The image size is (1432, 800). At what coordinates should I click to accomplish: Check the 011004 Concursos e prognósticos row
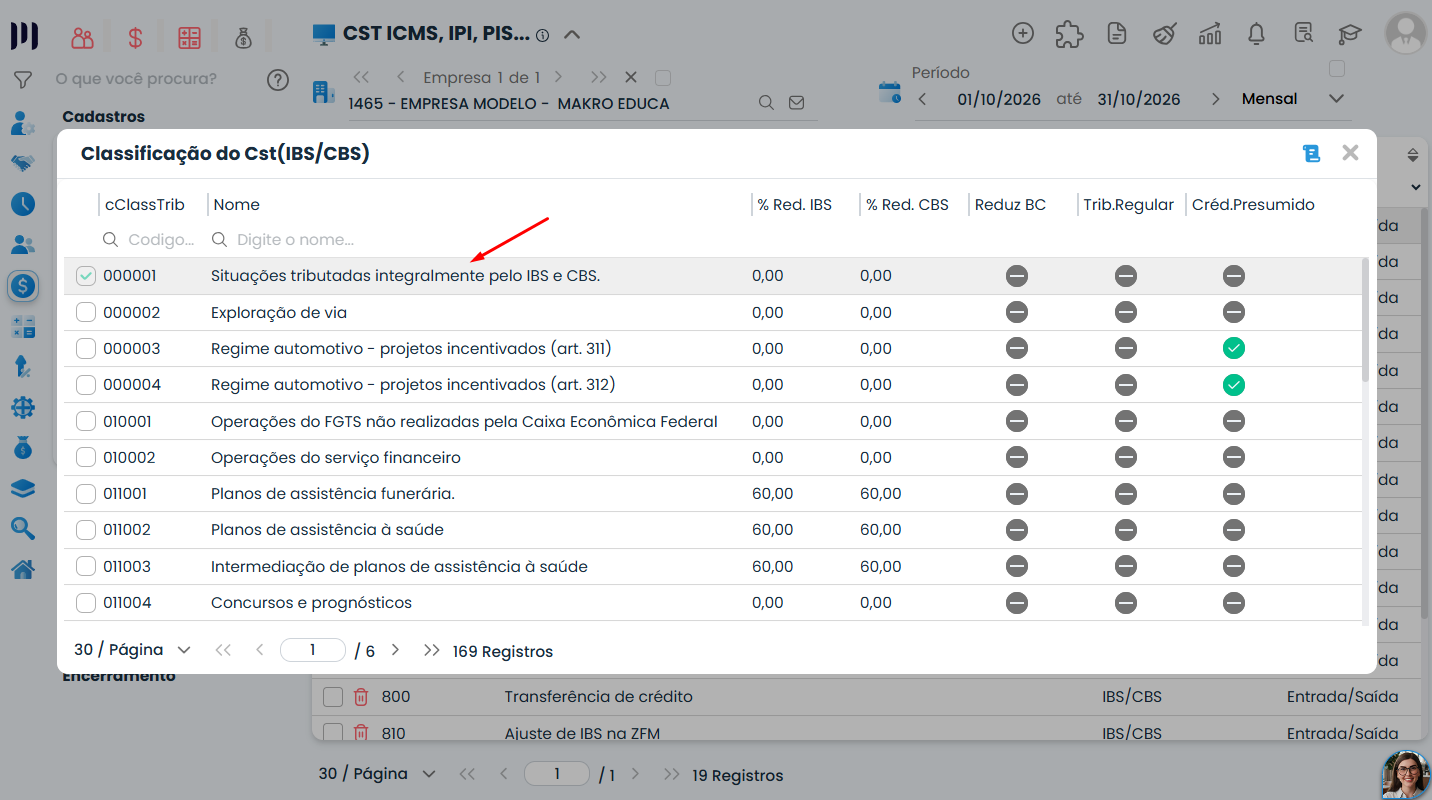point(86,603)
